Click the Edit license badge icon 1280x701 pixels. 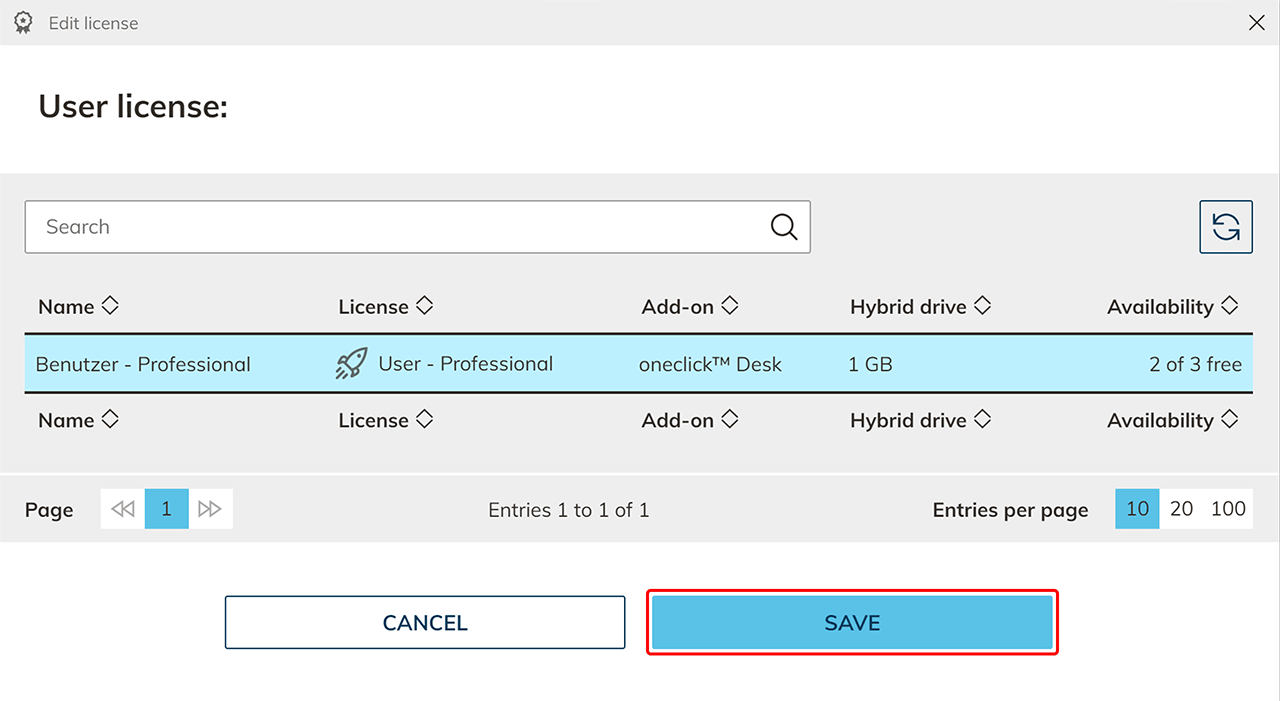(x=23, y=22)
